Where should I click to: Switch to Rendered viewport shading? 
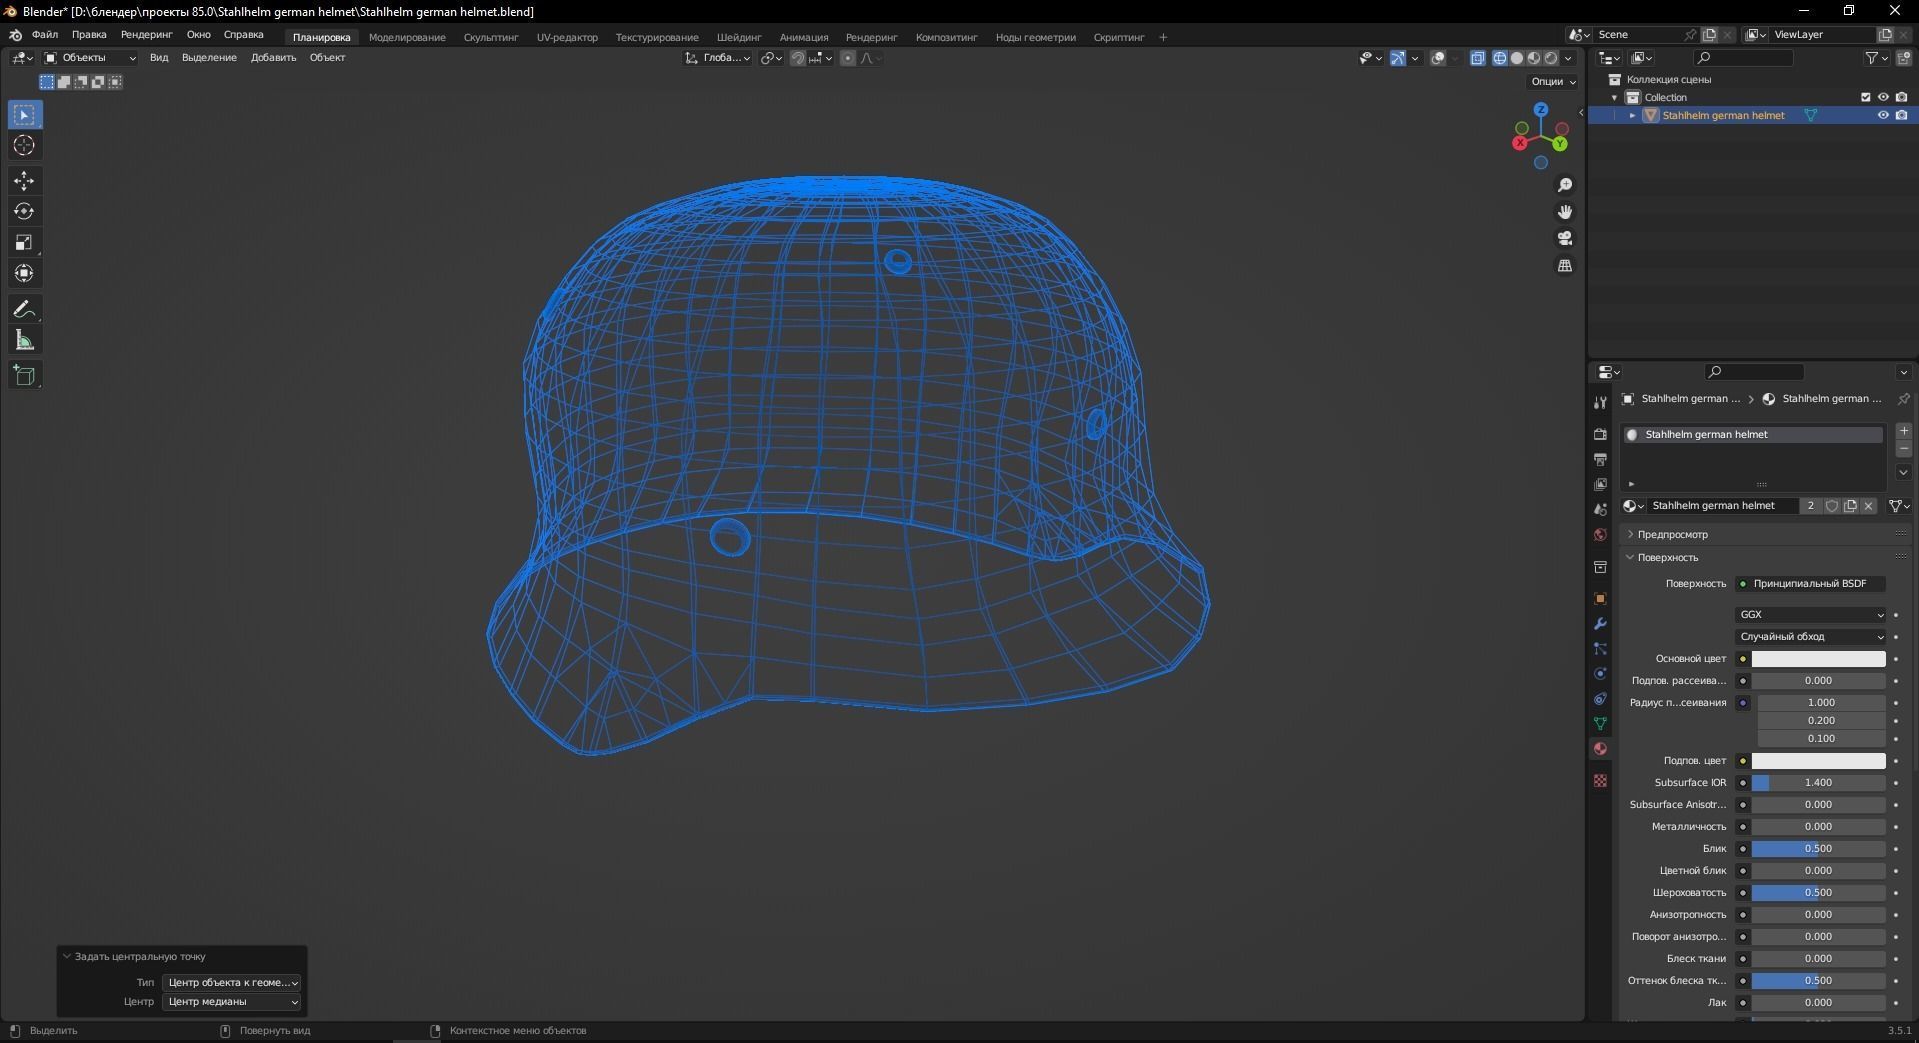click(x=1551, y=58)
